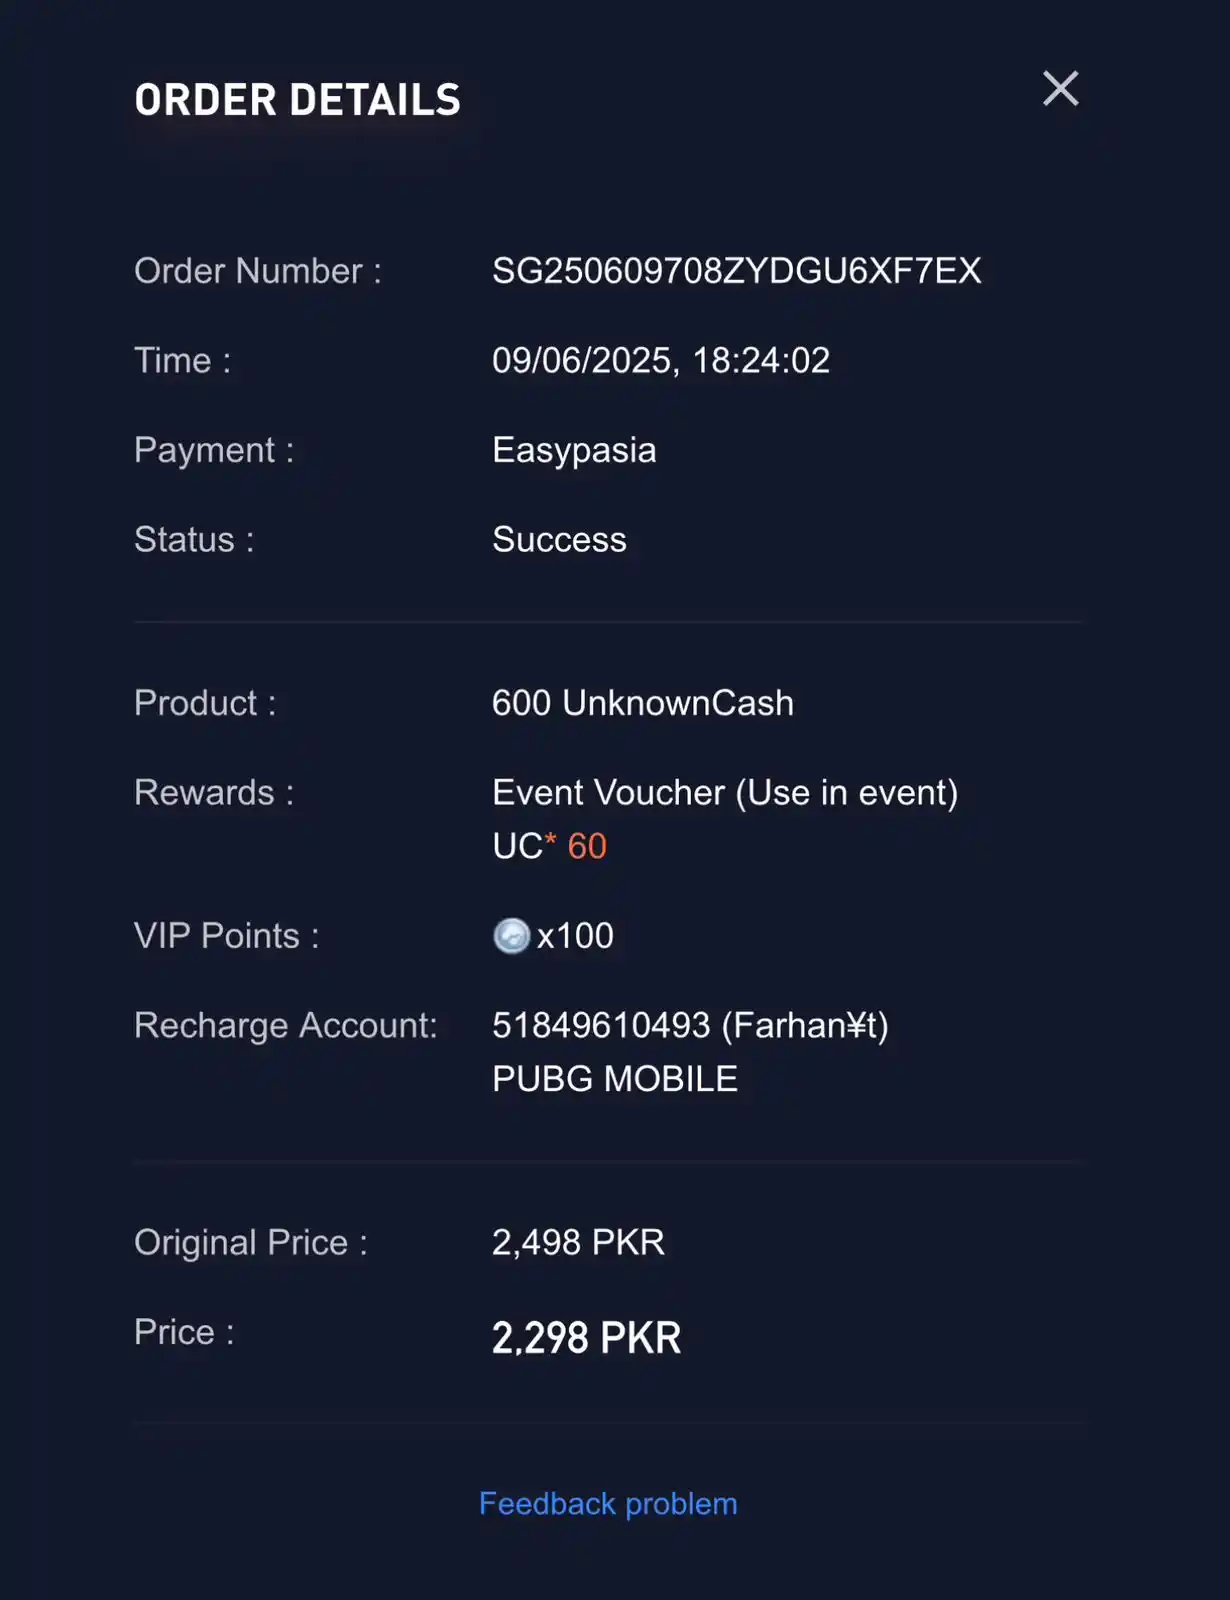Click the Recharge Account label

pos(286,1026)
